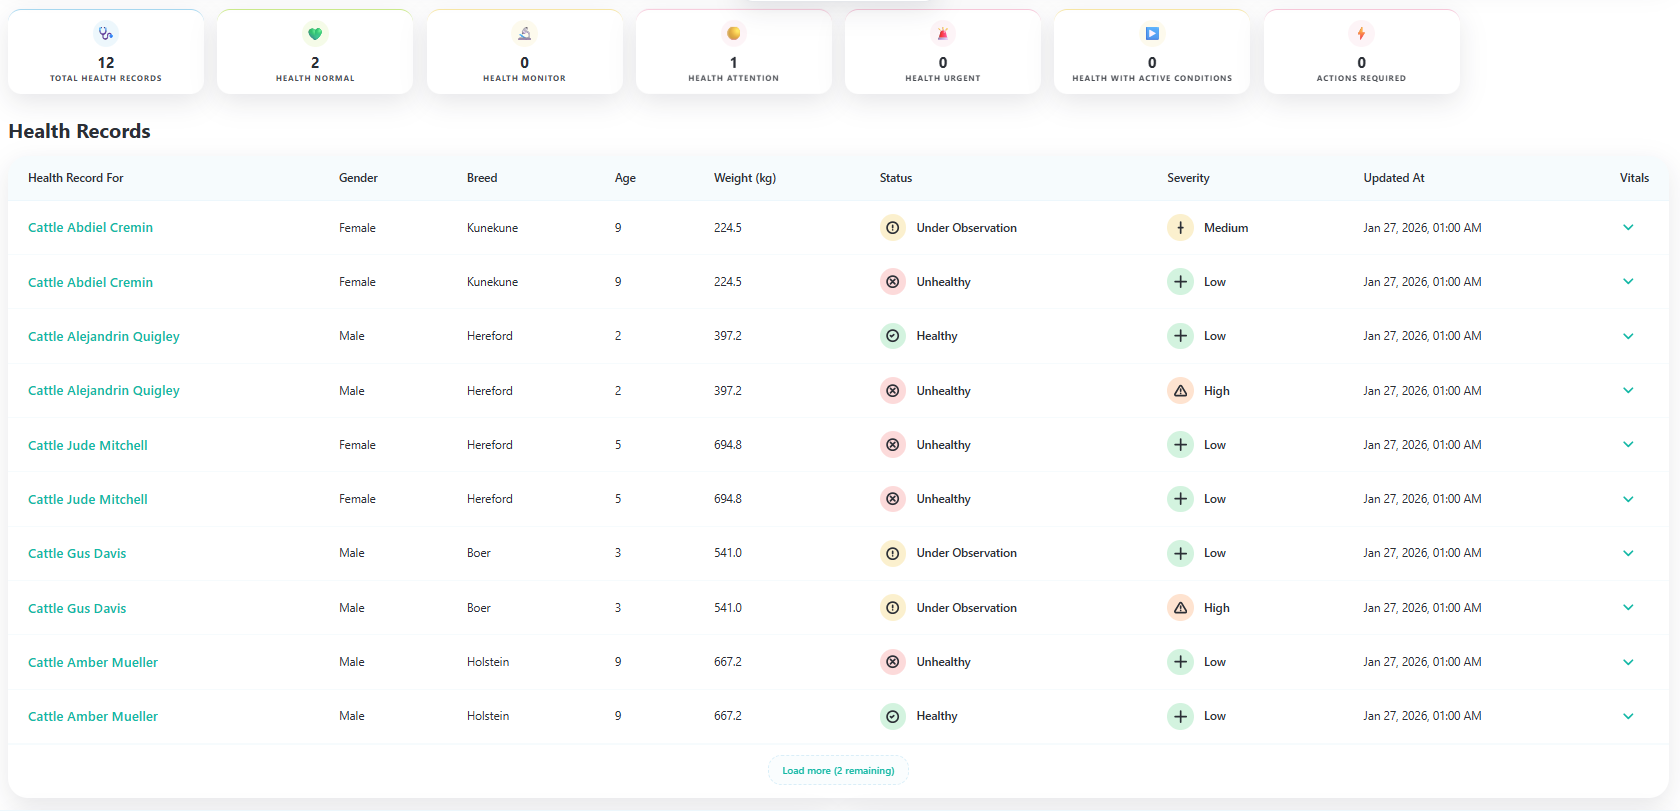1680x811 pixels.
Task: Click the High severity warning icon for Gus Davis
Action: [x=1180, y=608]
